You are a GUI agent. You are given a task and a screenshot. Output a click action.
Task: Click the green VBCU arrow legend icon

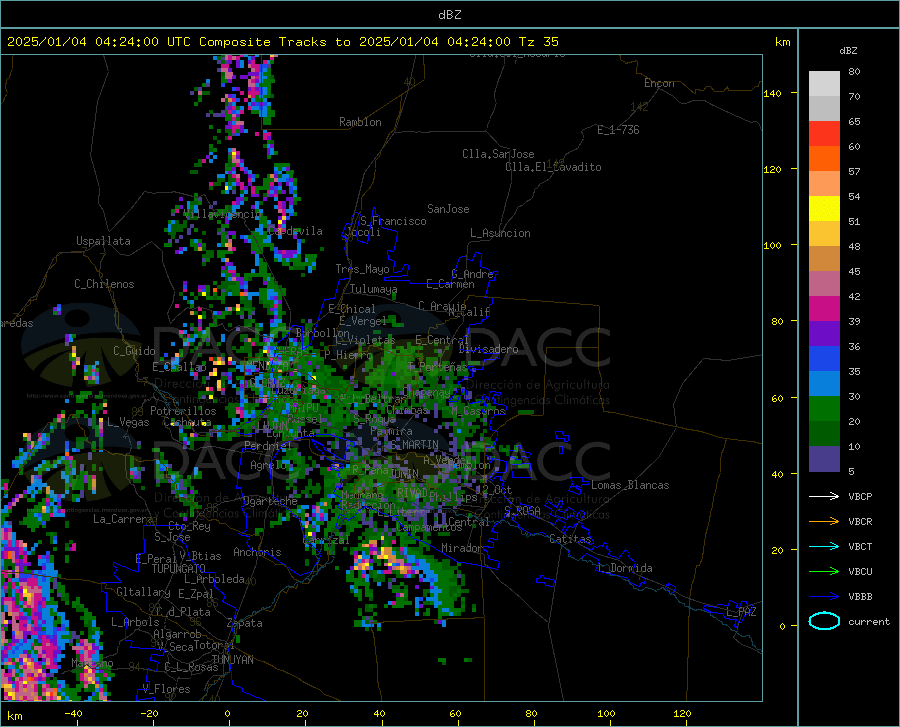tap(824, 572)
